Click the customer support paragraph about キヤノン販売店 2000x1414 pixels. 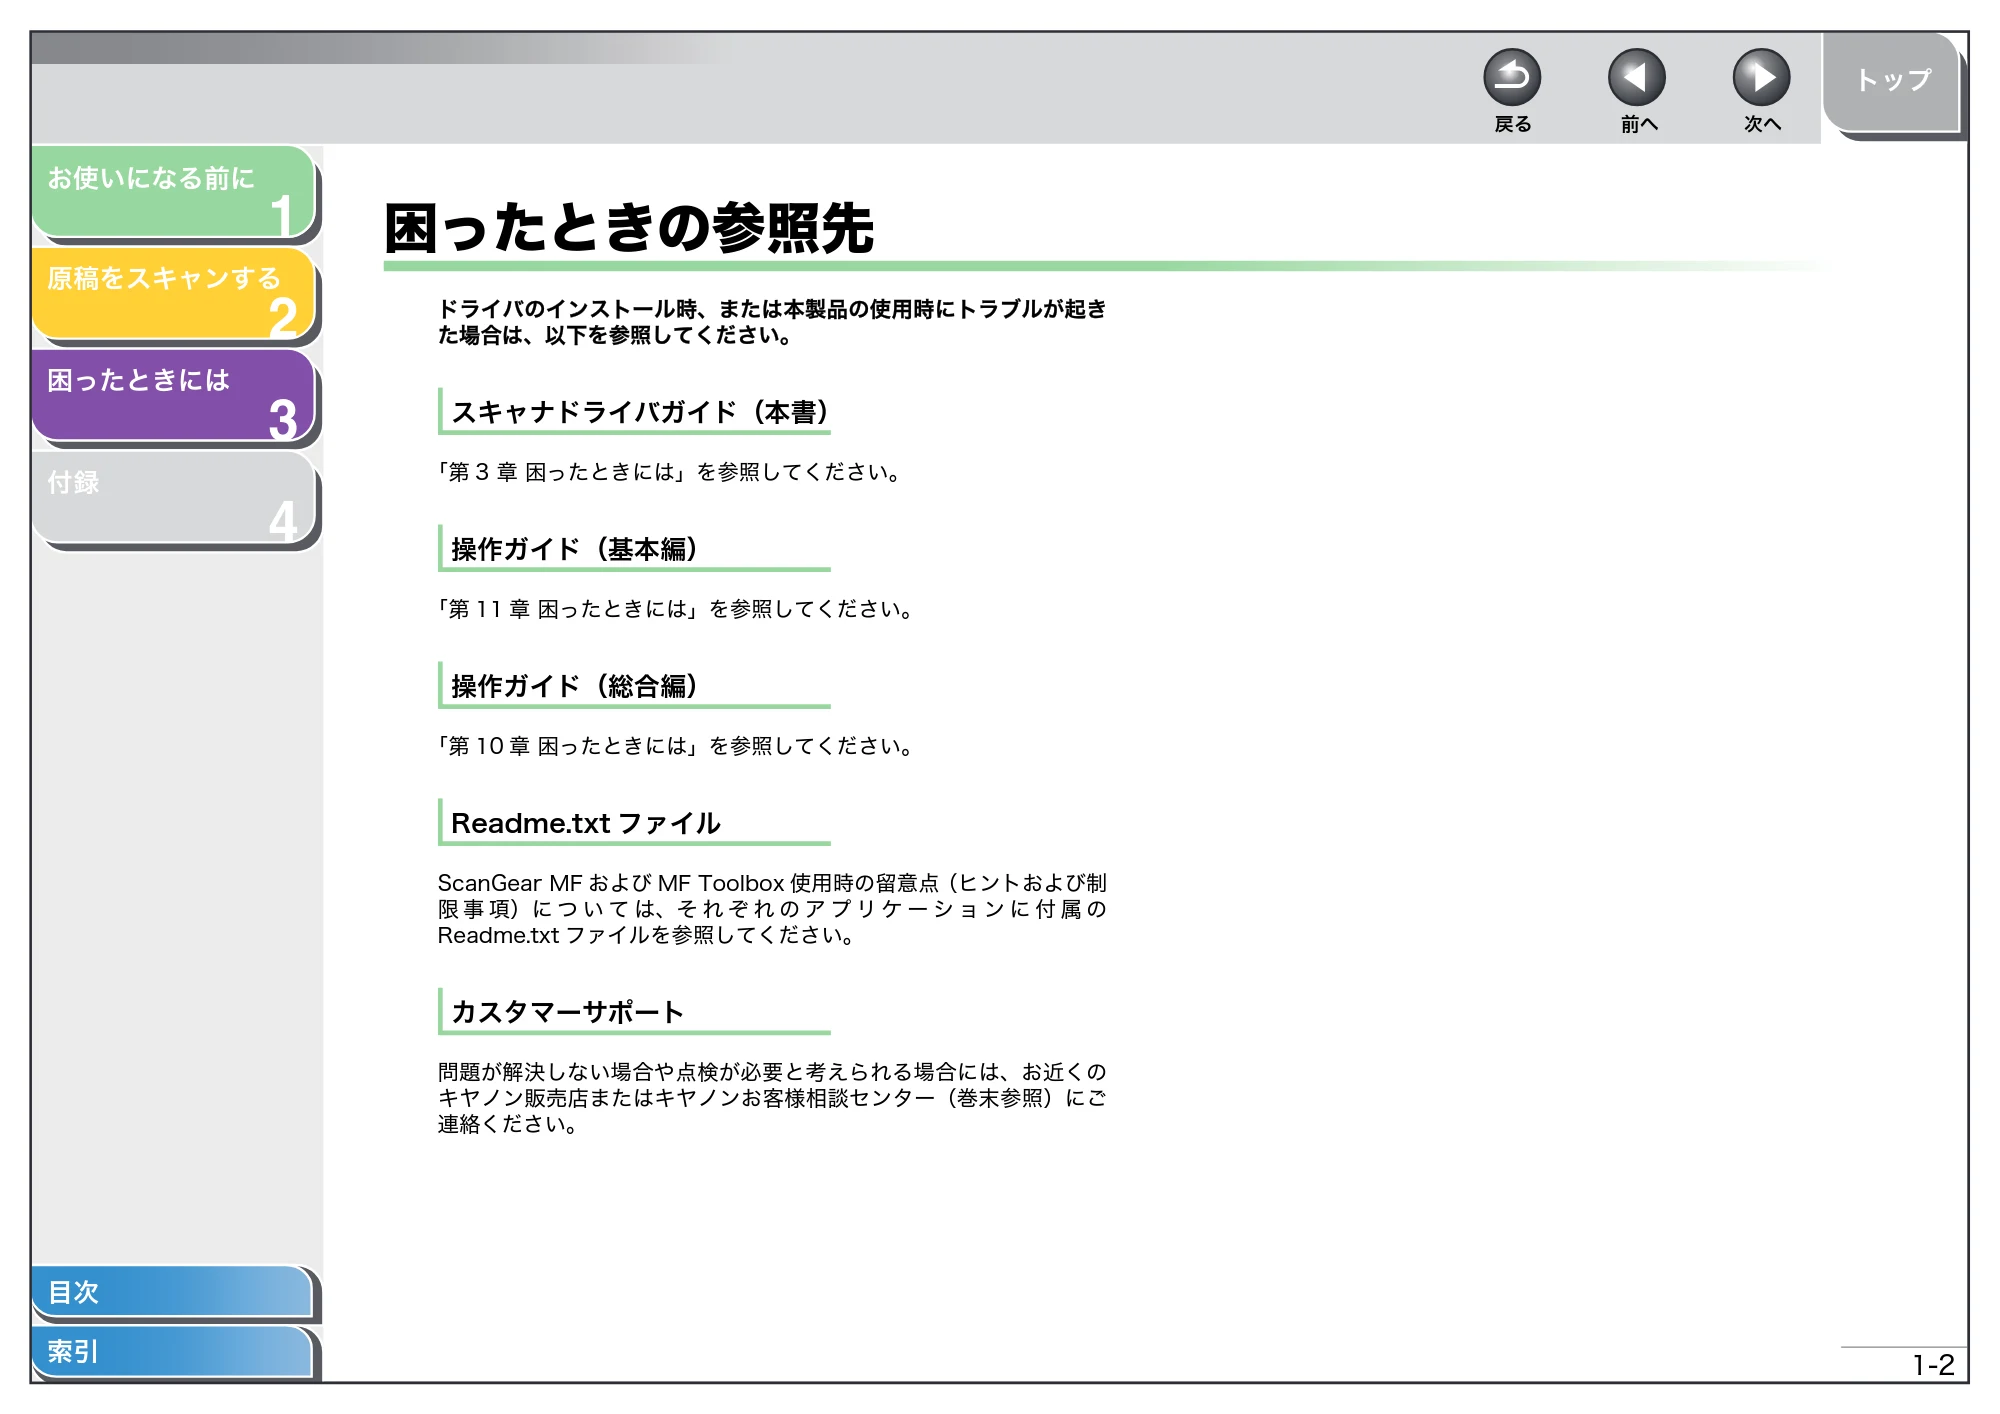(x=772, y=1098)
